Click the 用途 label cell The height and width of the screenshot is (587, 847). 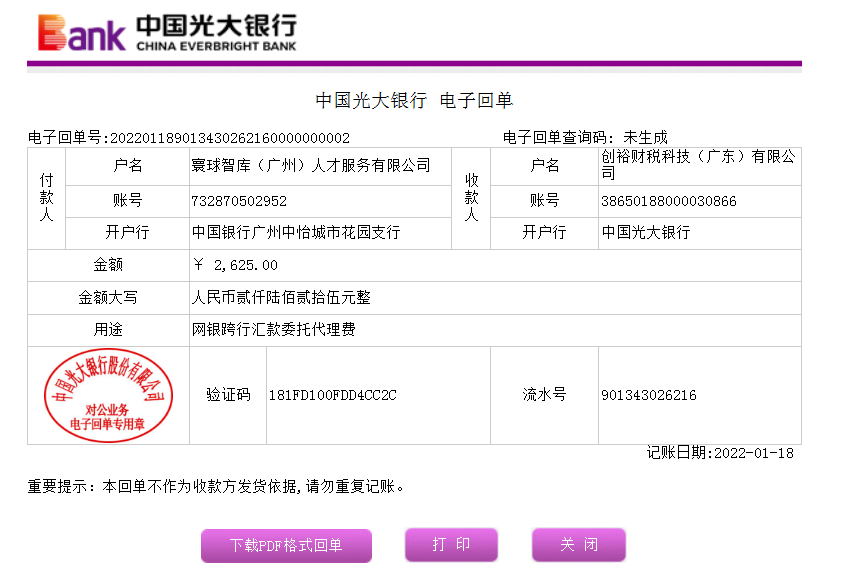click(108, 330)
